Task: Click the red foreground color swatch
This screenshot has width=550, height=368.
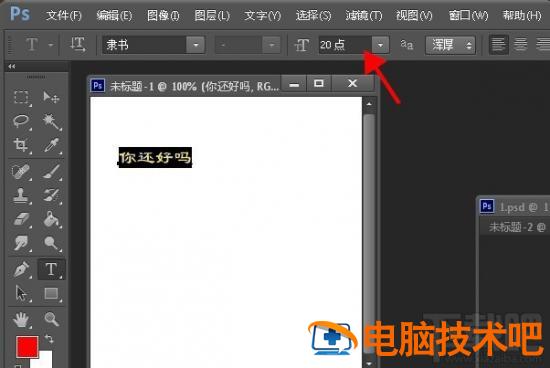Action: tap(27, 346)
